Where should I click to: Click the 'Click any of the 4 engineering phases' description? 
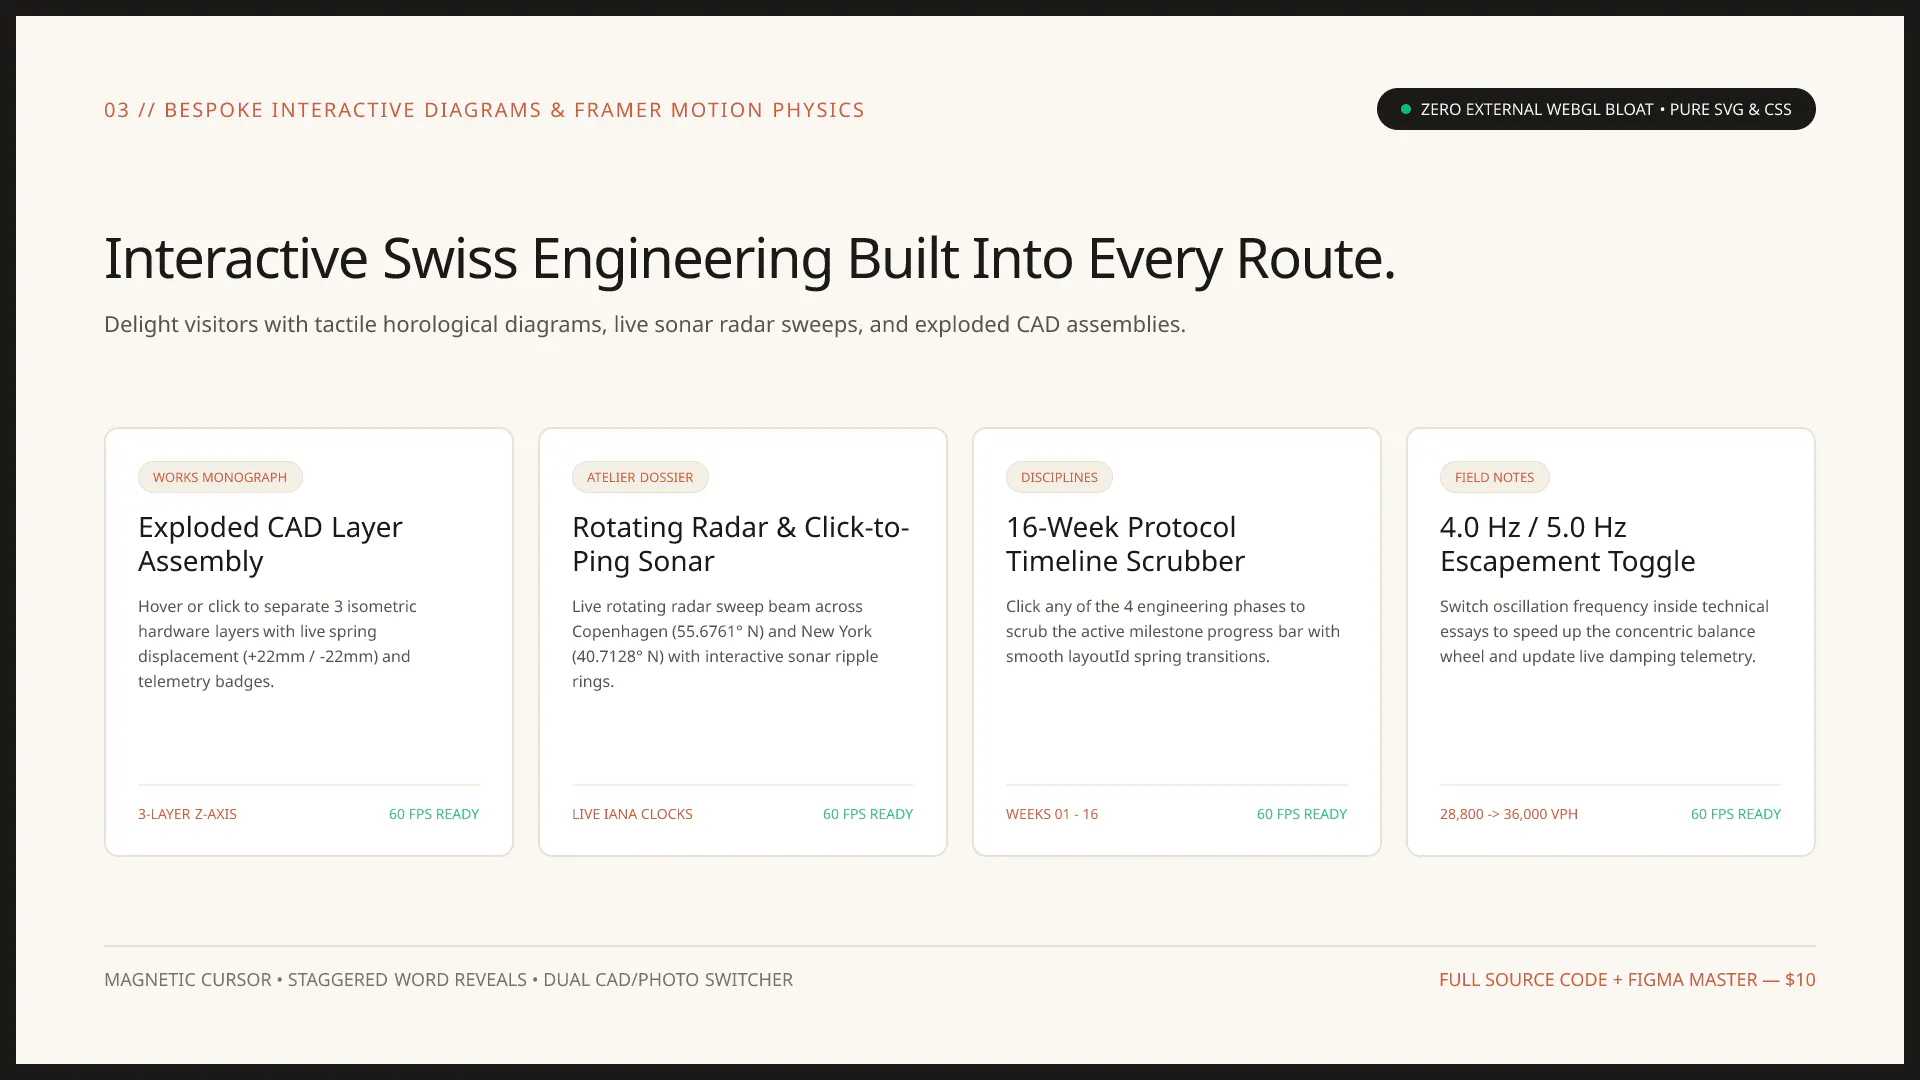[1173, 632]
